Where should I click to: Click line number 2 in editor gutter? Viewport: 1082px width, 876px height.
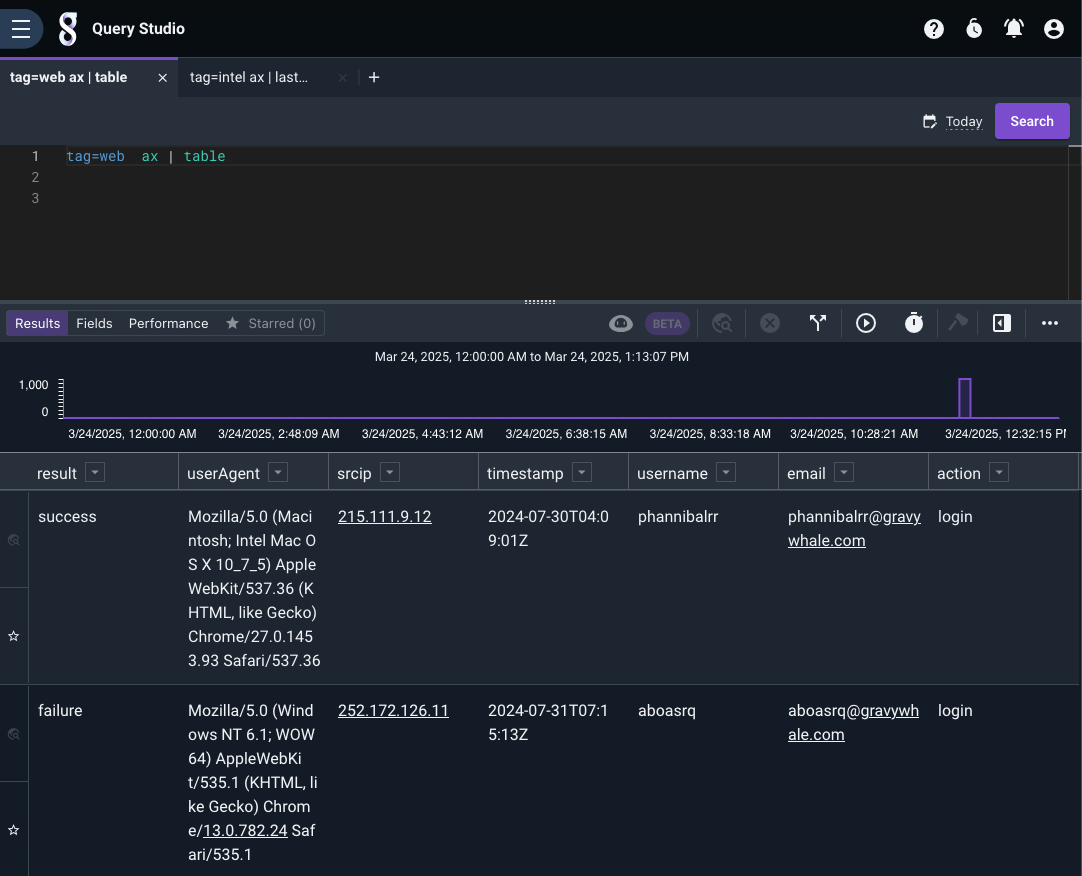[35, 177]
